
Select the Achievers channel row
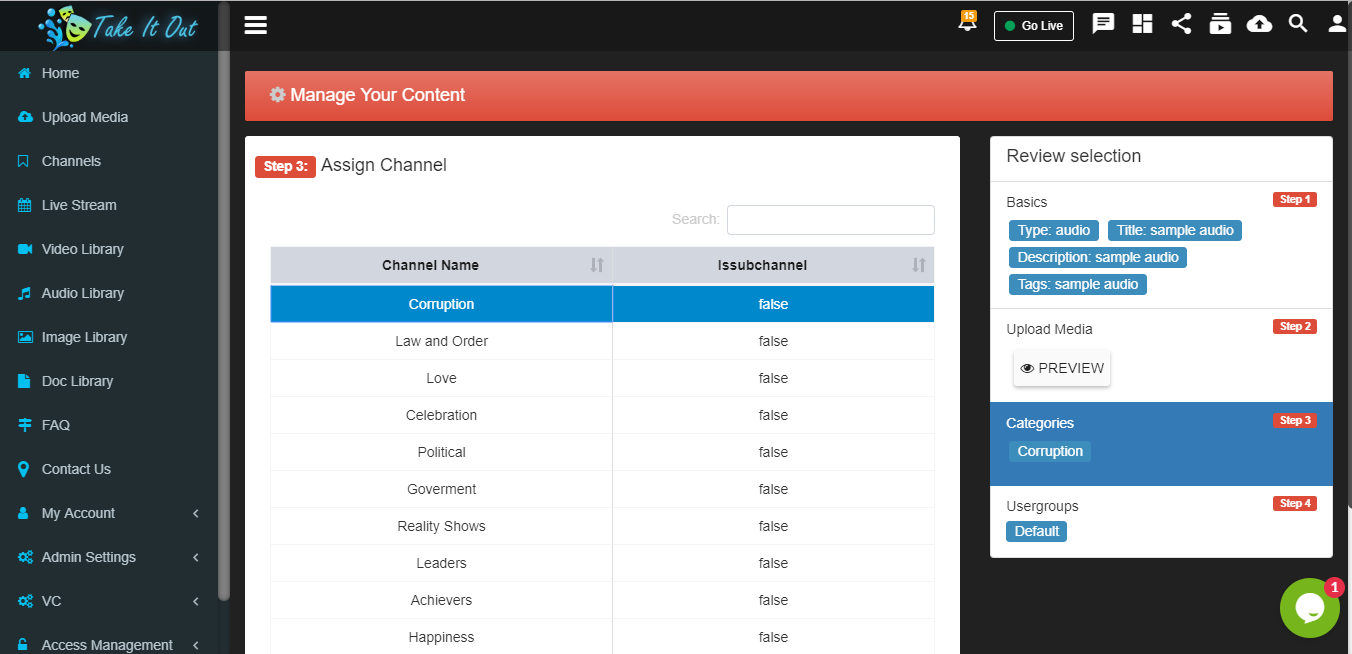pos(602,600)
